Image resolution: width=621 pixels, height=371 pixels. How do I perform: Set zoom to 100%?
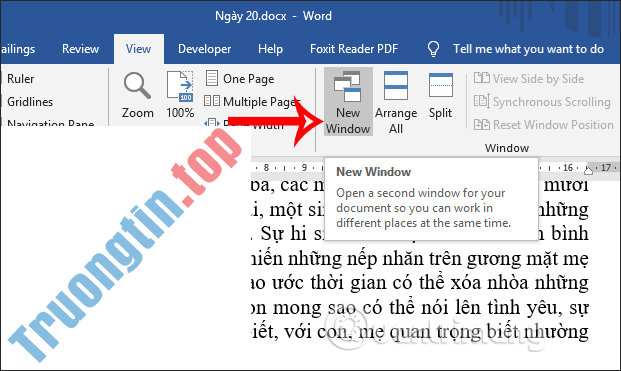coord(180,95)
